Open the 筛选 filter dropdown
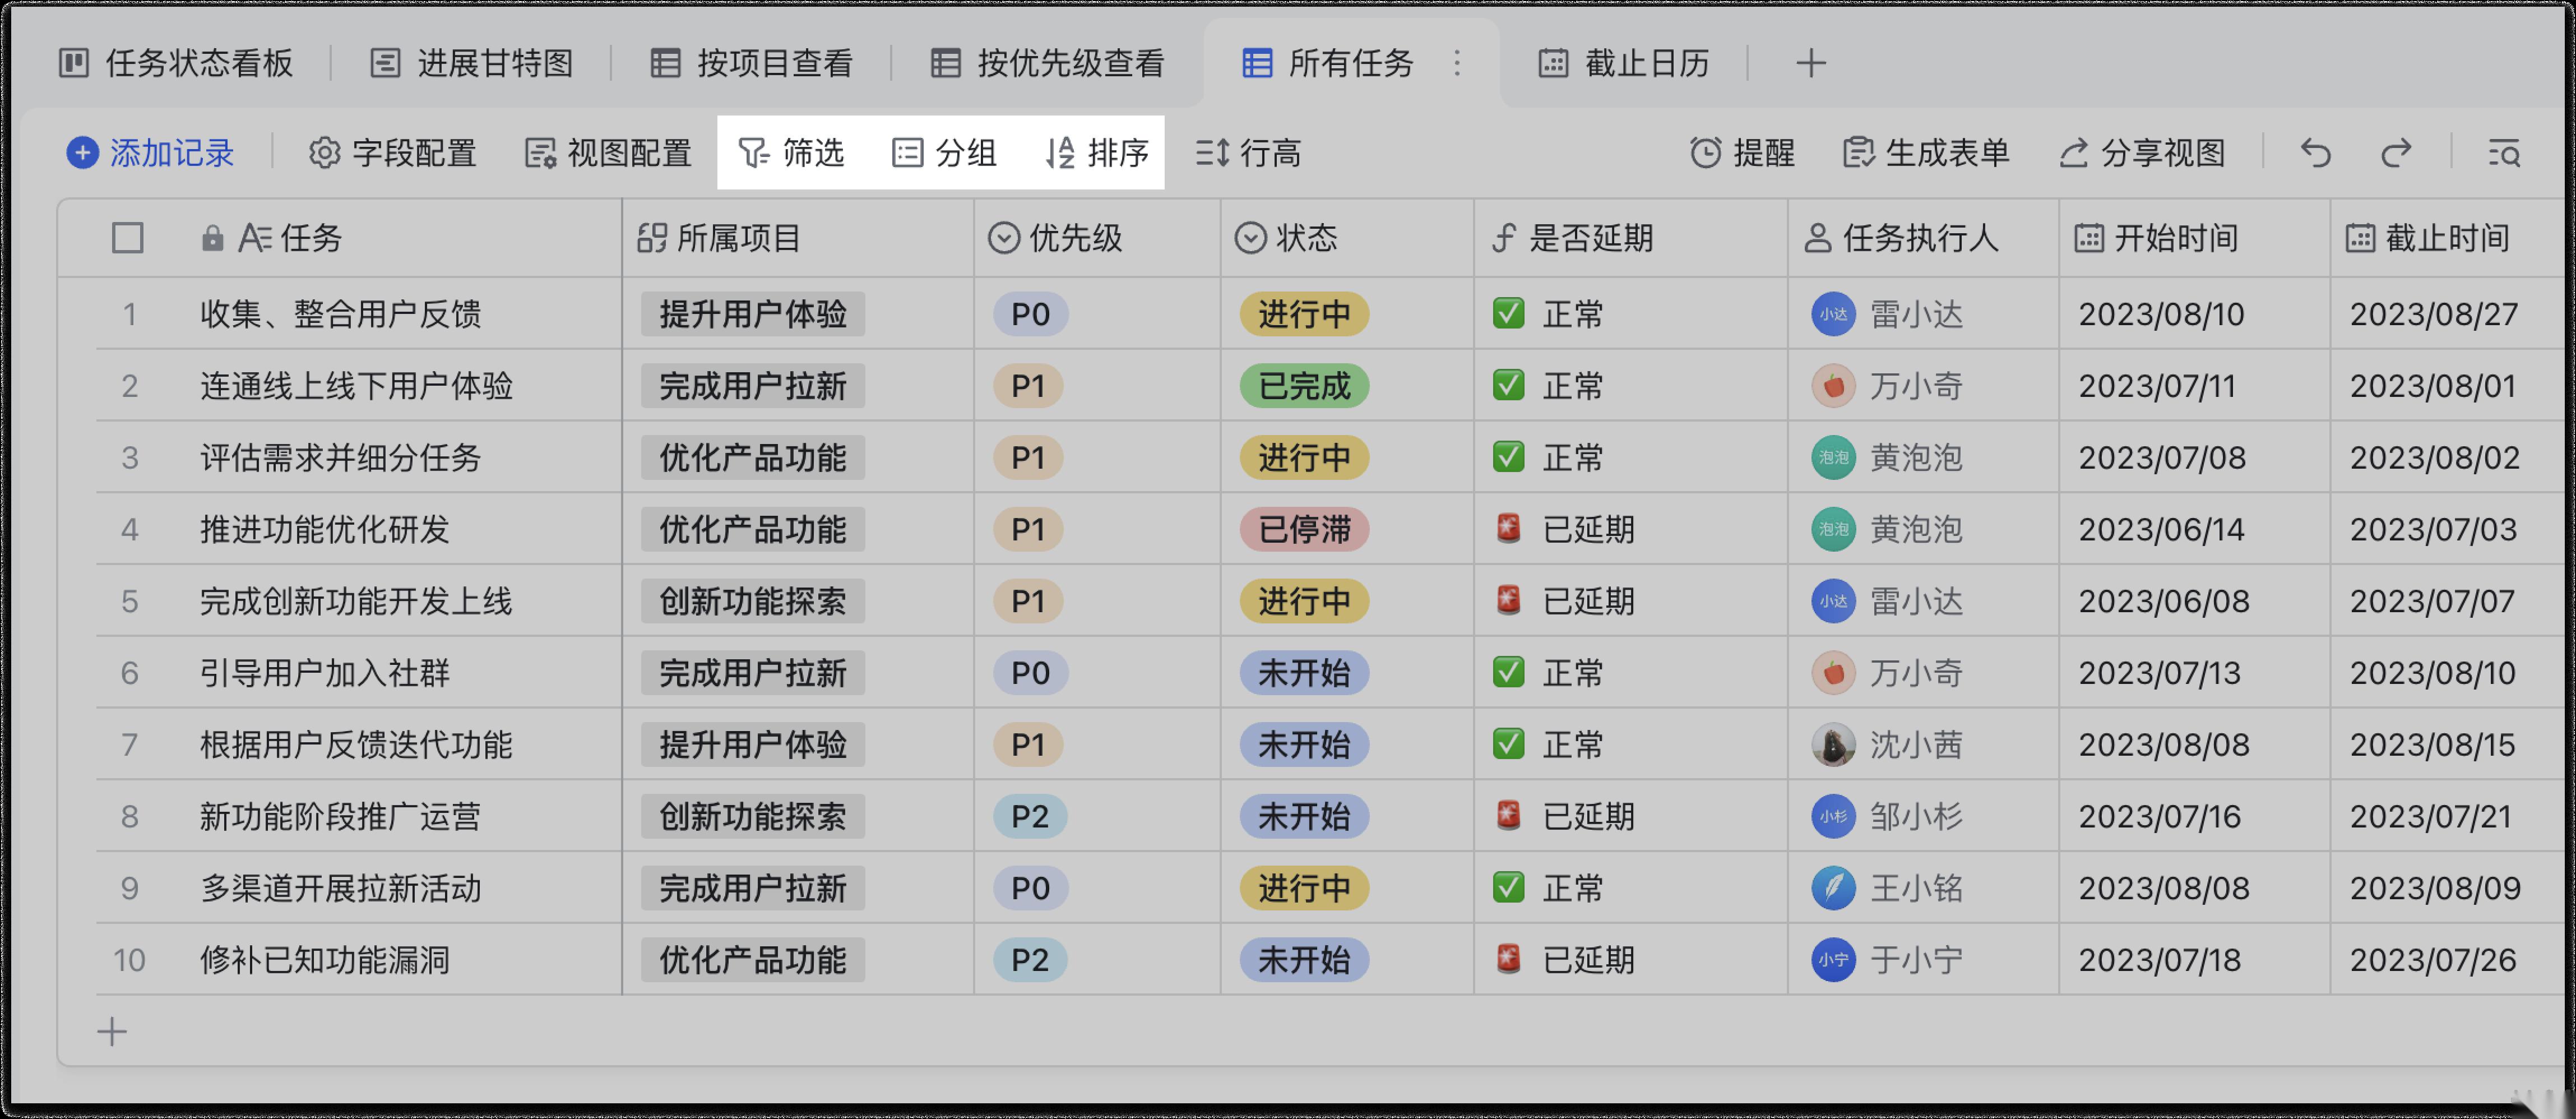This screenshot has height=1119, width=2576. tap(791, 153)
